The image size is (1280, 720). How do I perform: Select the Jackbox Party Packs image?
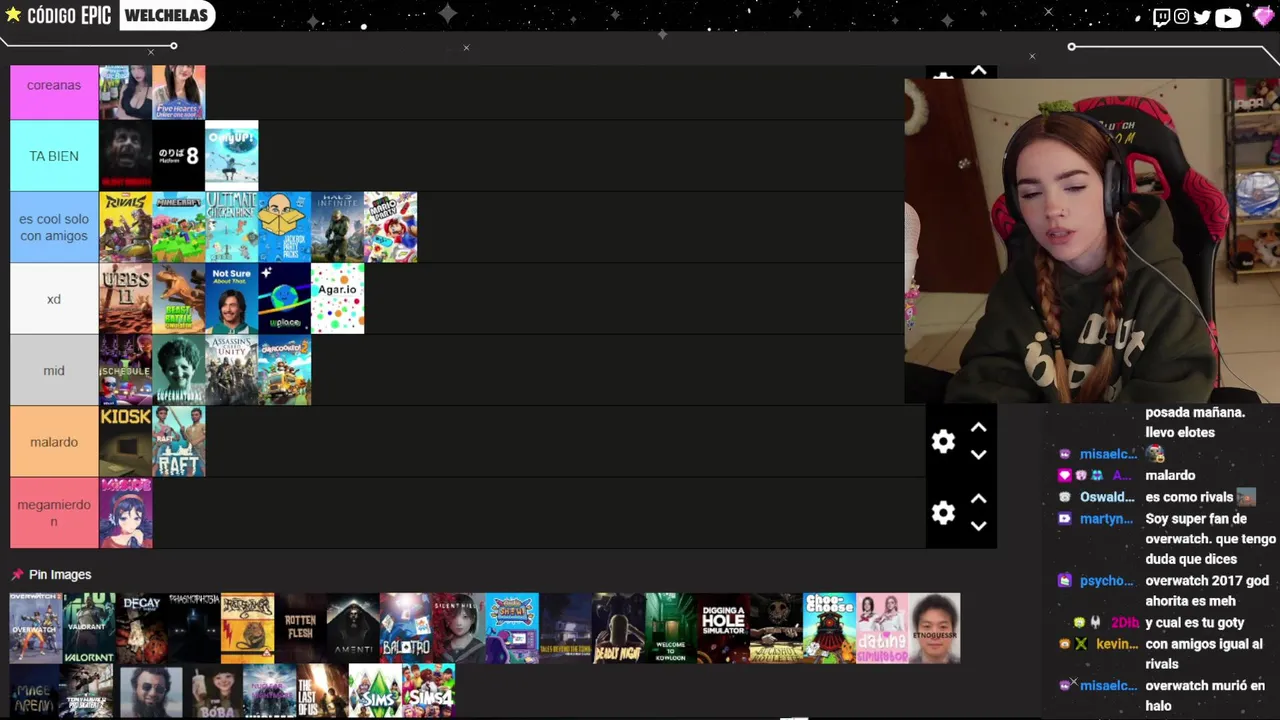pyautogui.click(x=284, y=227)
